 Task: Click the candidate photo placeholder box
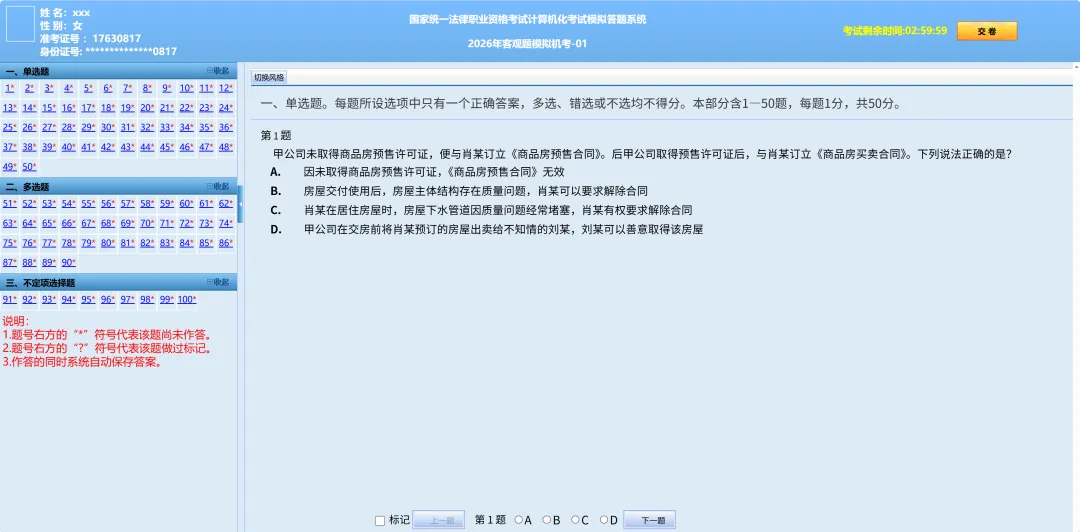click(x=20, y=23)
